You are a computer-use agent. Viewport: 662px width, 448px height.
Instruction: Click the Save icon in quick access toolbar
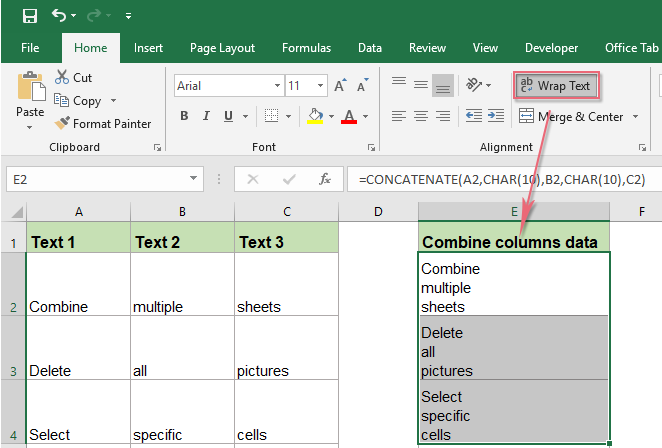point(30,16)
